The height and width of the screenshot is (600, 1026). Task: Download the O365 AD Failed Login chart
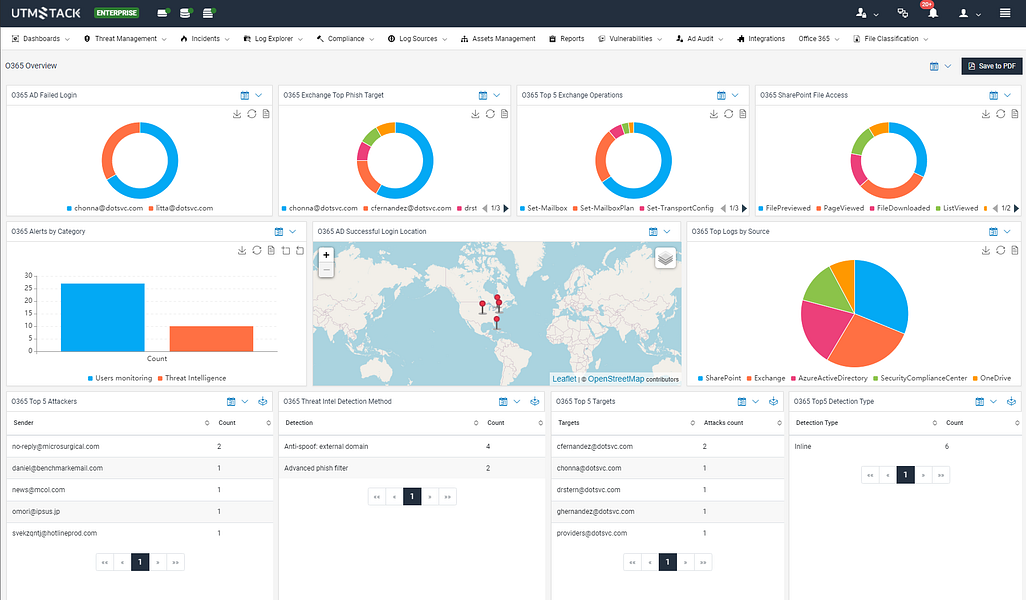pyautogui.click(x=237, y=114)
